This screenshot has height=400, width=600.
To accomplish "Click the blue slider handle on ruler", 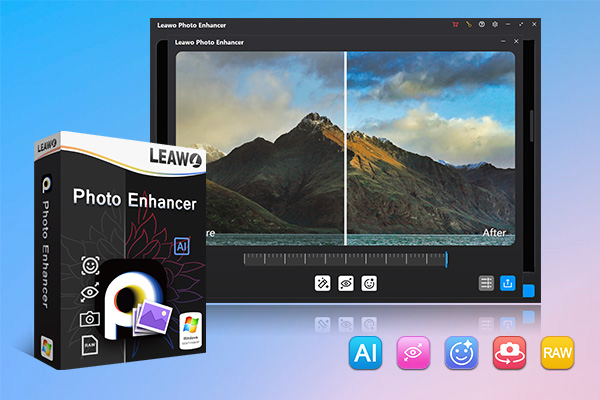I will point(446,259).
